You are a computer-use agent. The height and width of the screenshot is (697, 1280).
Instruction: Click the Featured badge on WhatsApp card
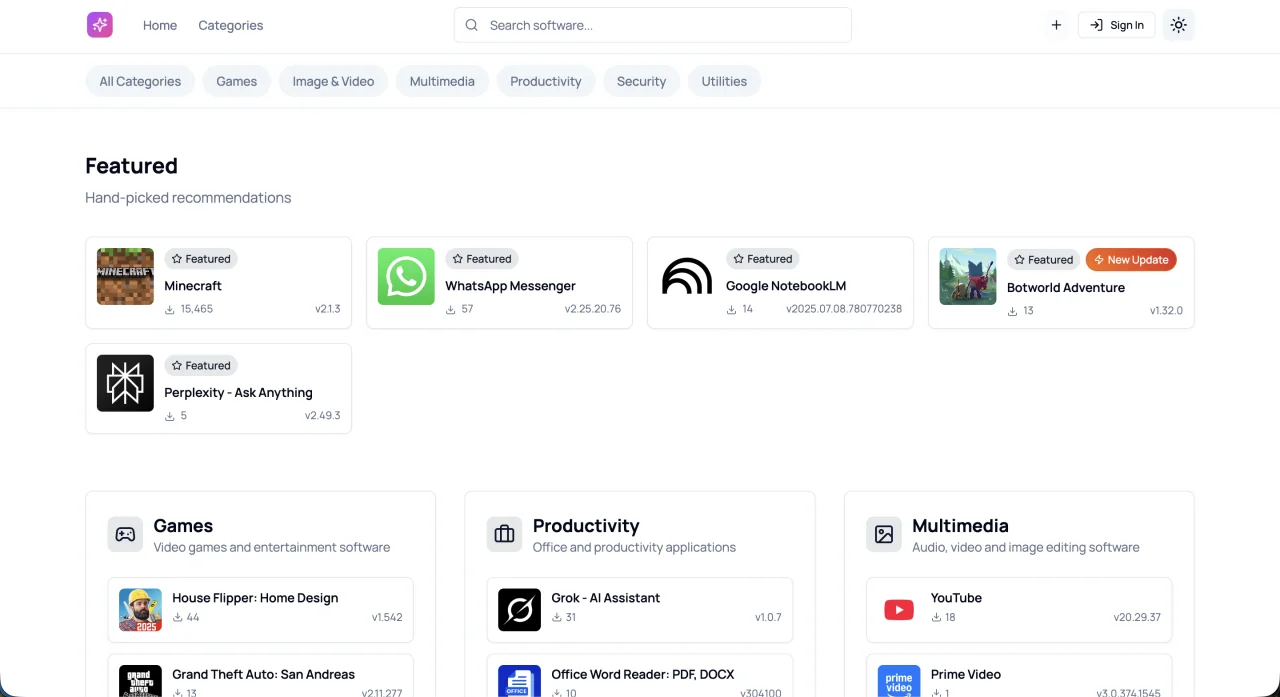click(x=482, y=259)
